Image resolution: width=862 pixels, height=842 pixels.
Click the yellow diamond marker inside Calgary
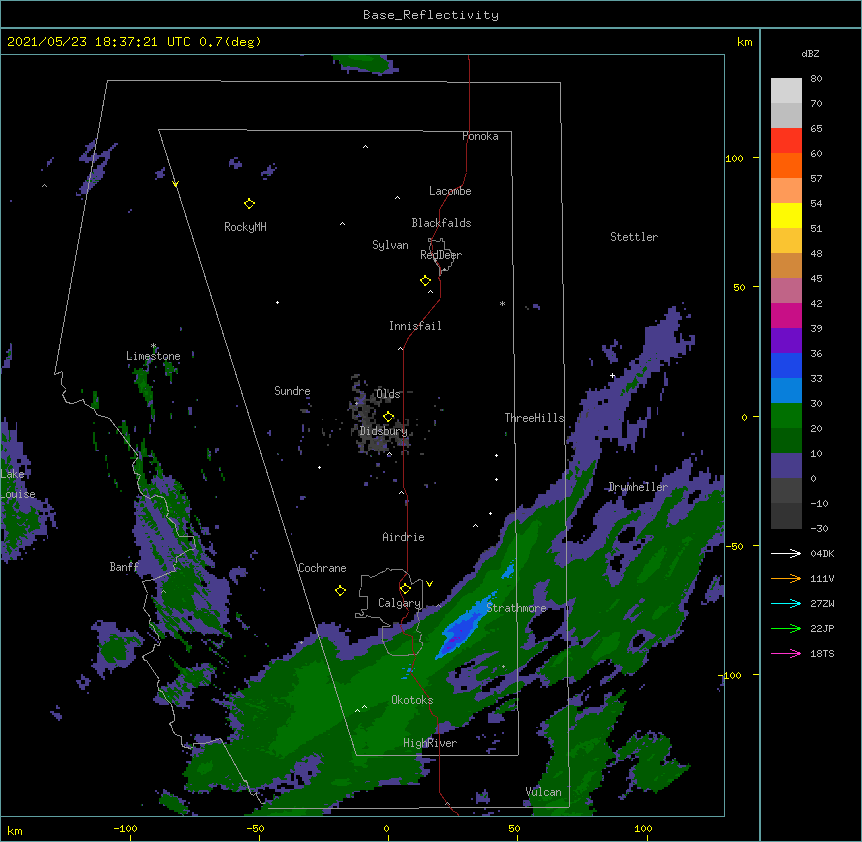click(x=405, y=589)
